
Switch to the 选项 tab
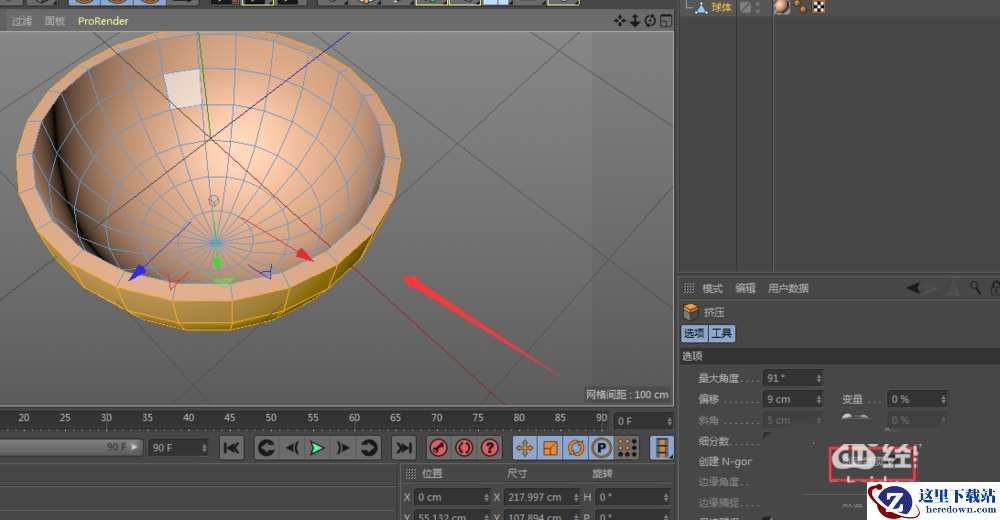click(x=694, y=333)
